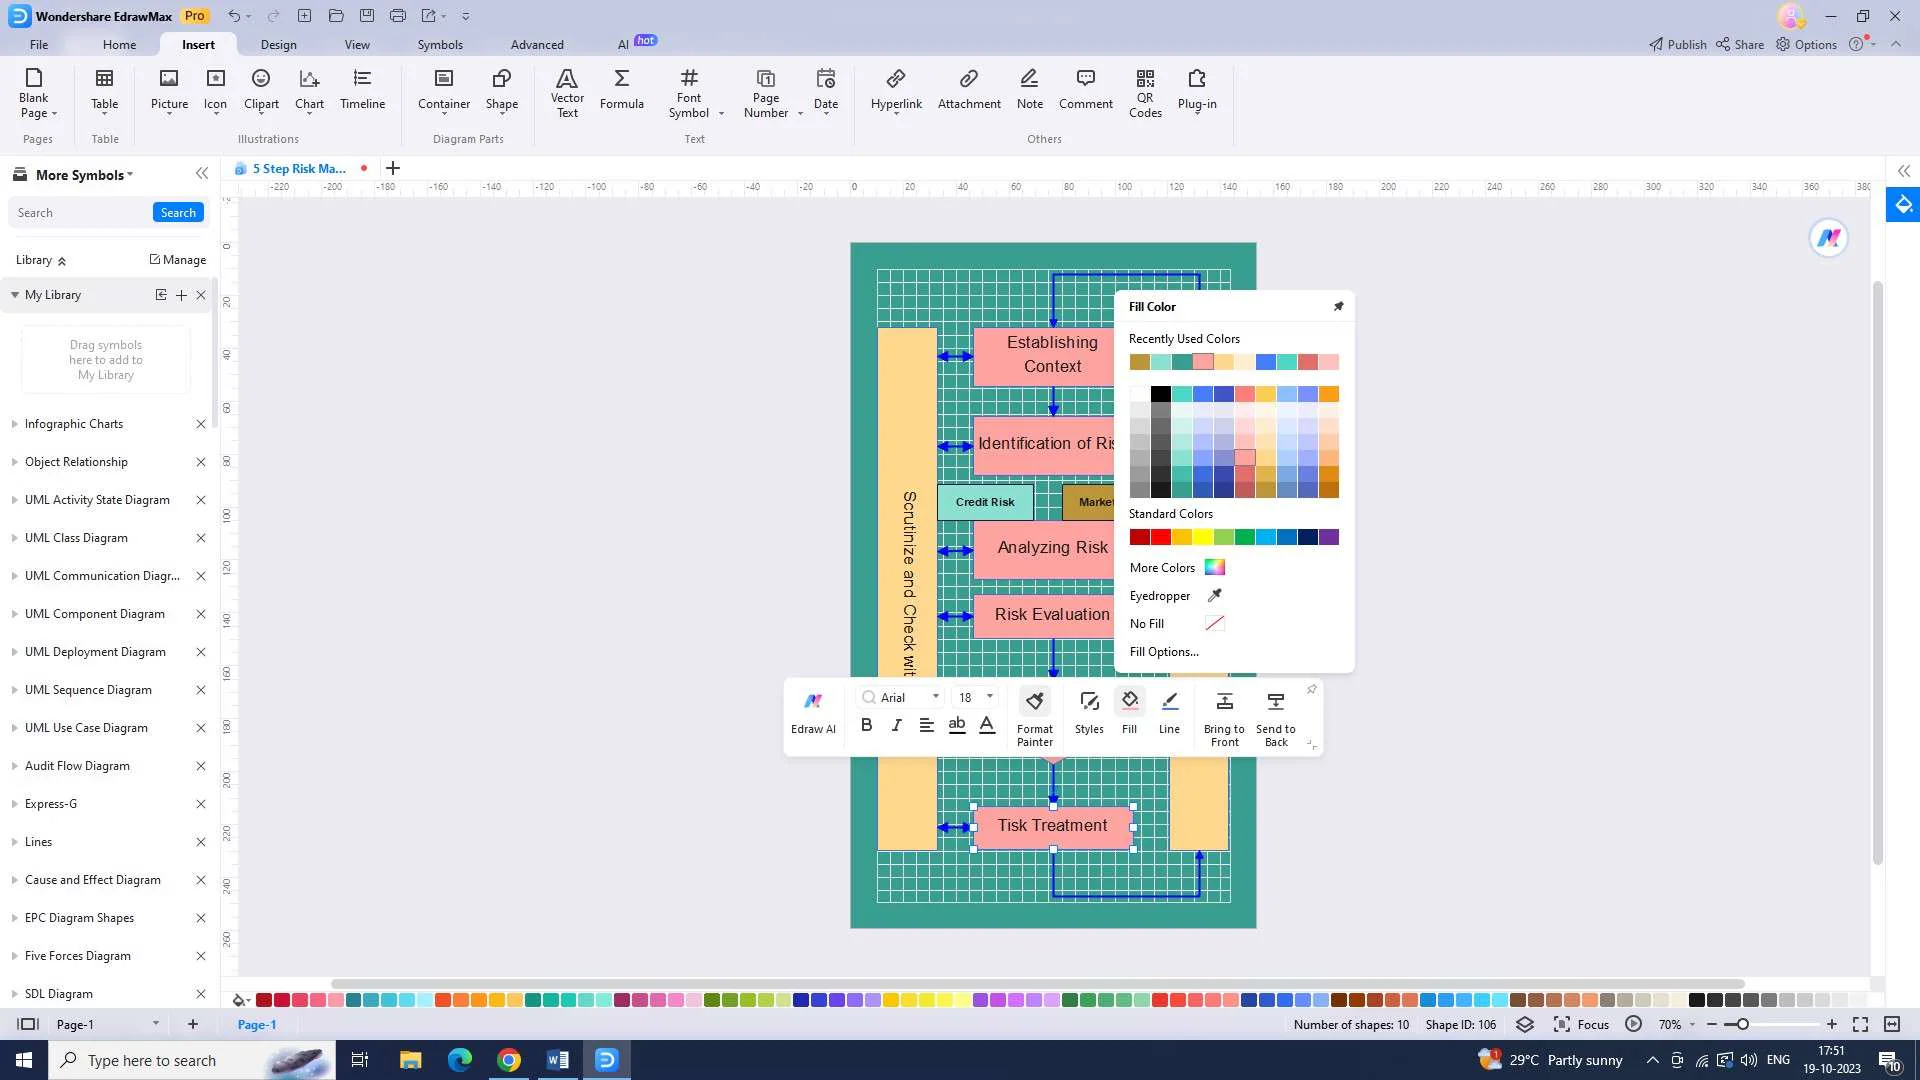Click Fill Options button in Fill Color
The image size is (1920, 1080).
point(1164,651)
